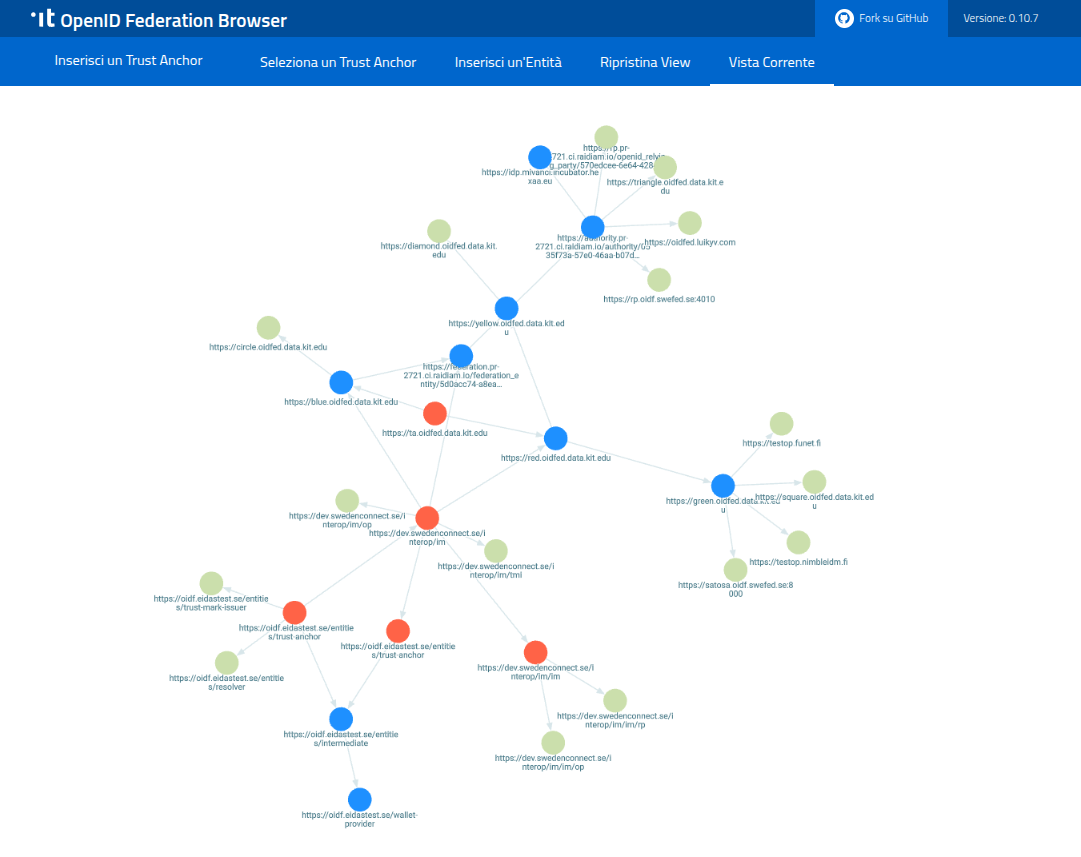
Task: Select the circle.oidfed.data.kit.edu leaf node
Action: [268, 327]
